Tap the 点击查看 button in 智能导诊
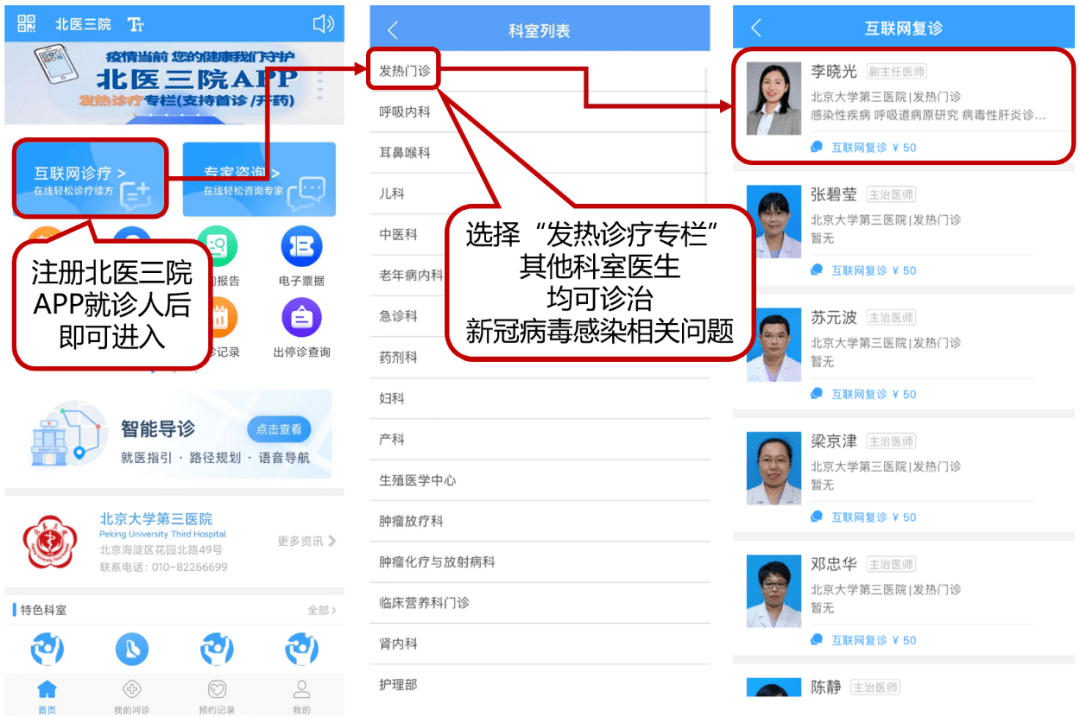Viewport: 1080px width, 717px height. tap(278, 429)
